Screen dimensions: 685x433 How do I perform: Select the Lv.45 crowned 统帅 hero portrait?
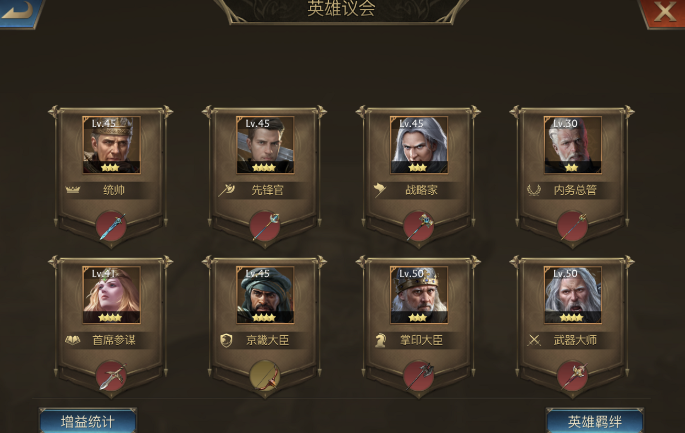point(111,145)
